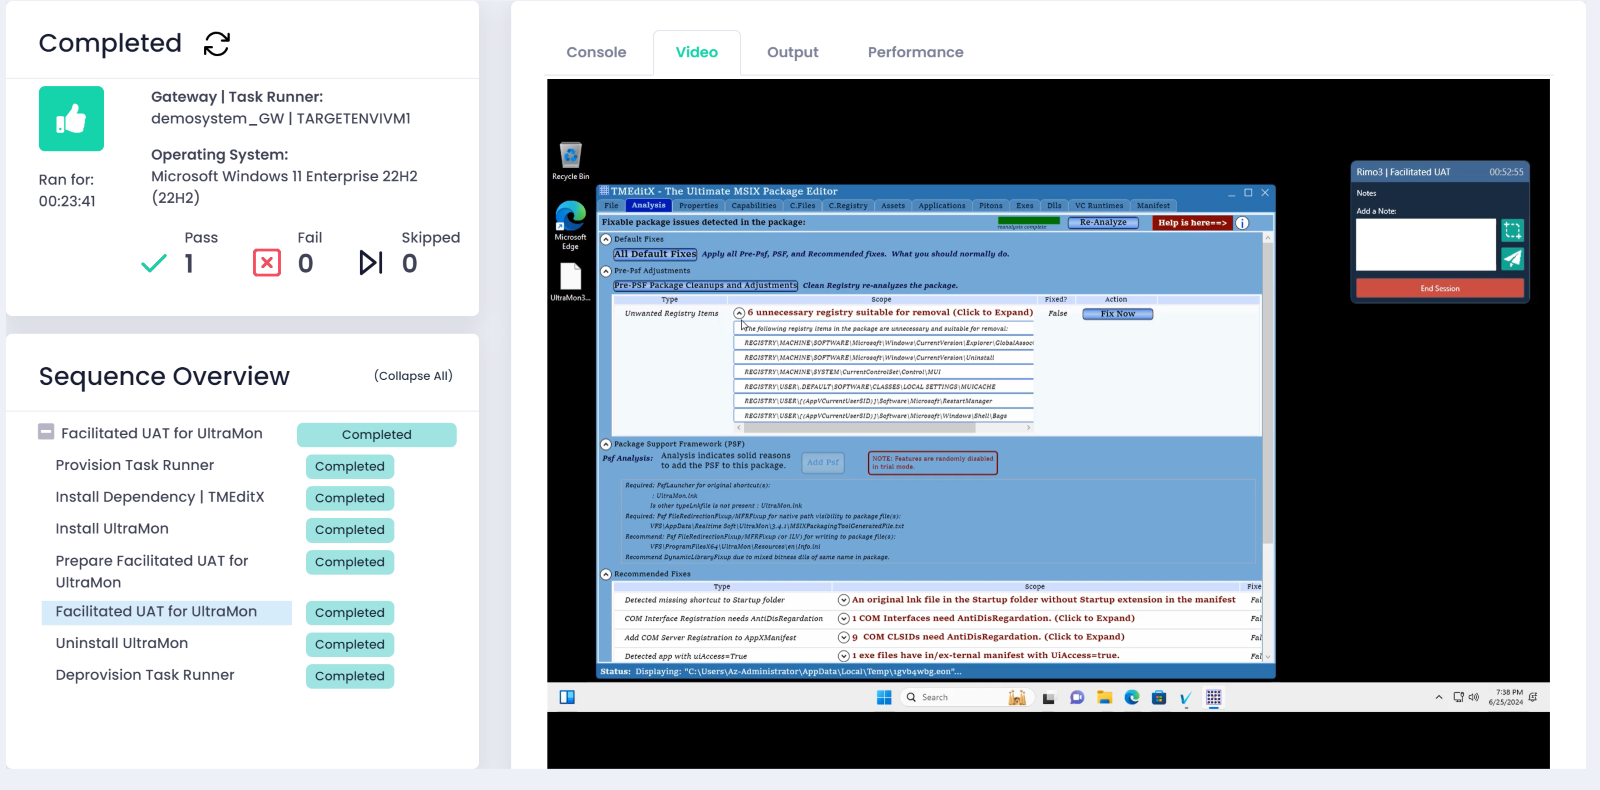Collapse the Default Fixes section
The image size is (1600, 790).
(606, 239)
